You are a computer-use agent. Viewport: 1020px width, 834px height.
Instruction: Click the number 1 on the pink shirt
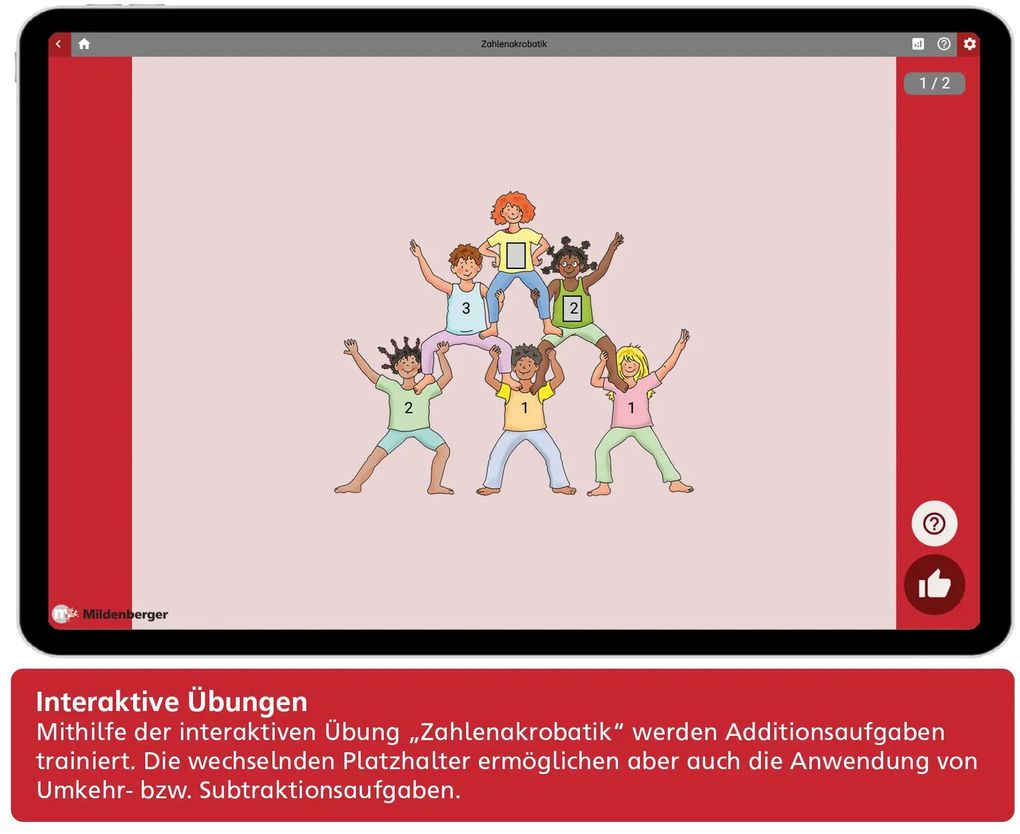point(630,408)
